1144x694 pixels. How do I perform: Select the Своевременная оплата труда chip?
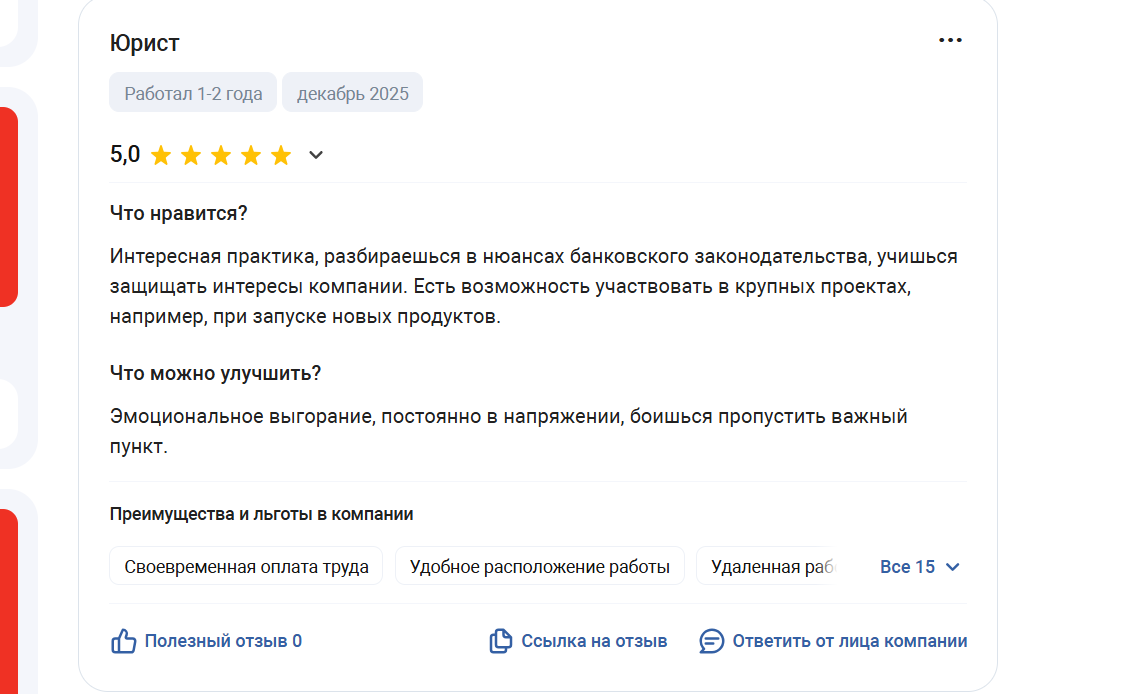246,566
